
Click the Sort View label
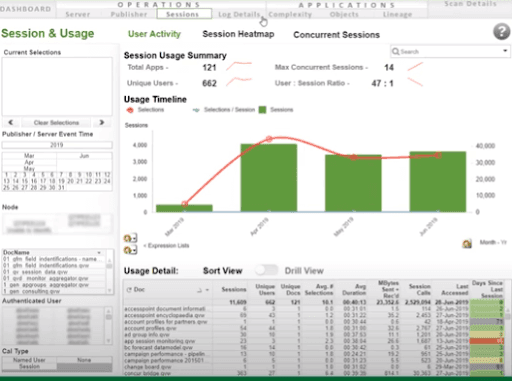(x=223, y=271)
